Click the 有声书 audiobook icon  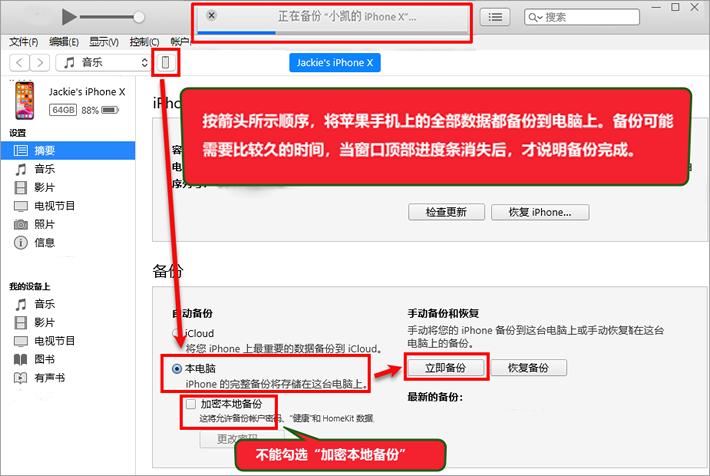(x=20, y=378)
